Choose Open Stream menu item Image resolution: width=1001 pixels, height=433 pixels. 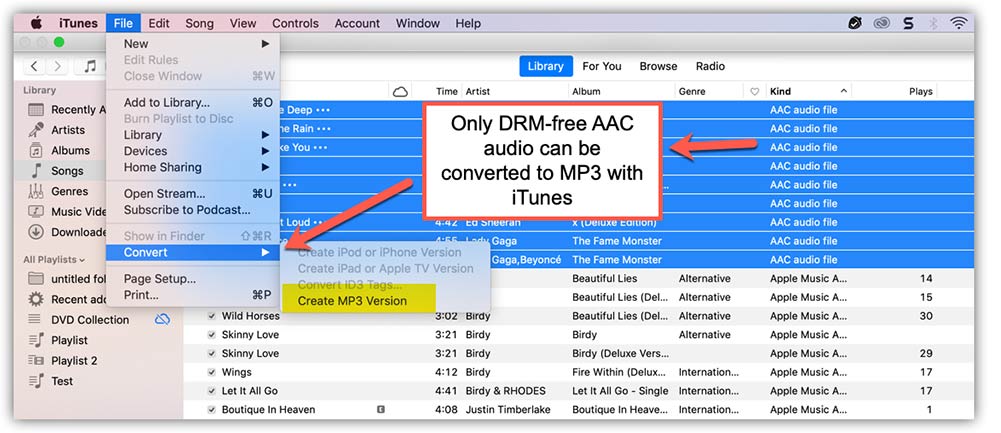coord(193,194)
